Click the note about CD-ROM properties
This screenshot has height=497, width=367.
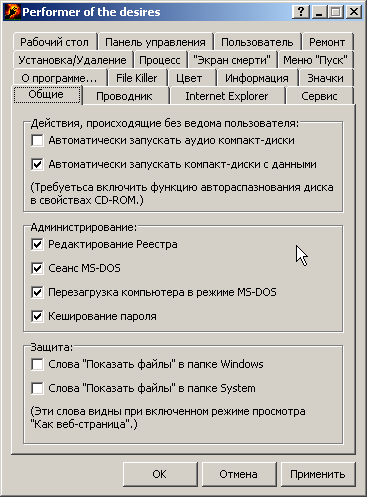click(x=182, y=194)
